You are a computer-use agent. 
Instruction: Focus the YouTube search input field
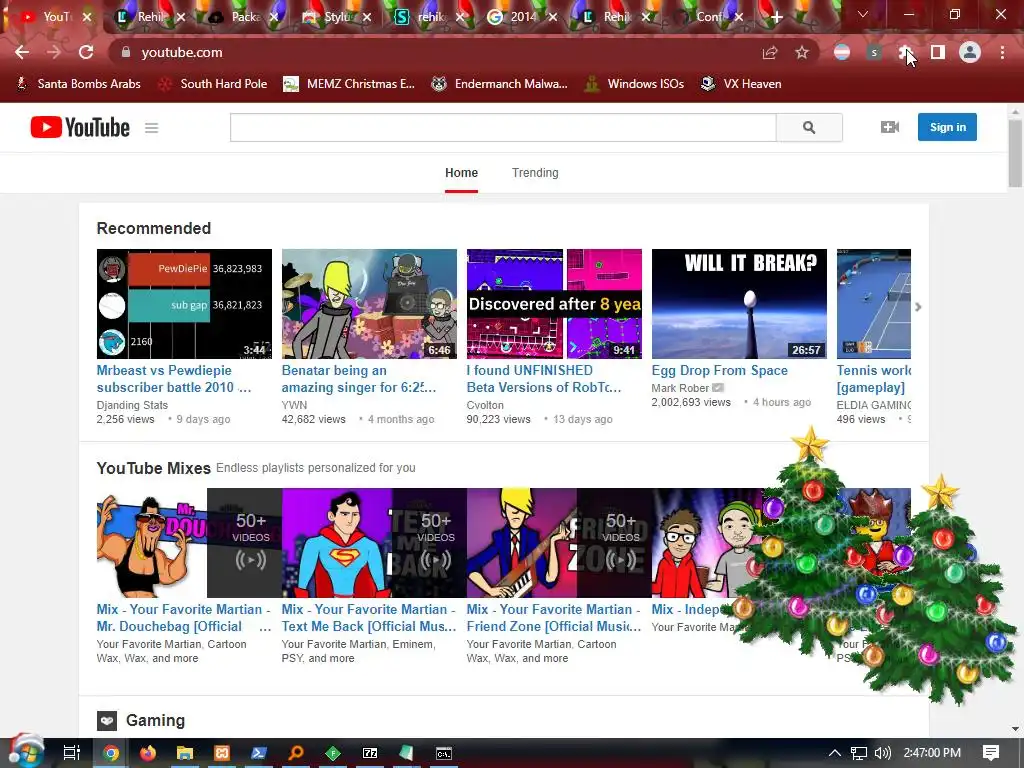(503, 128)
